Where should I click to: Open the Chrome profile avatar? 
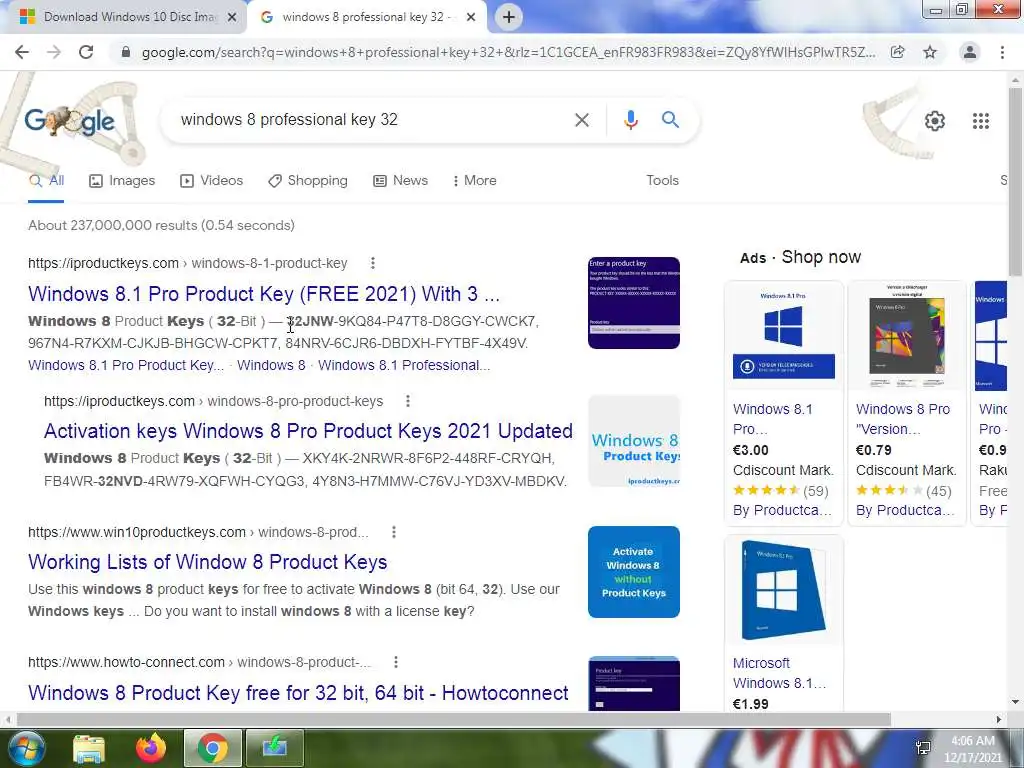pyautogui.click(x=970, y=52)
